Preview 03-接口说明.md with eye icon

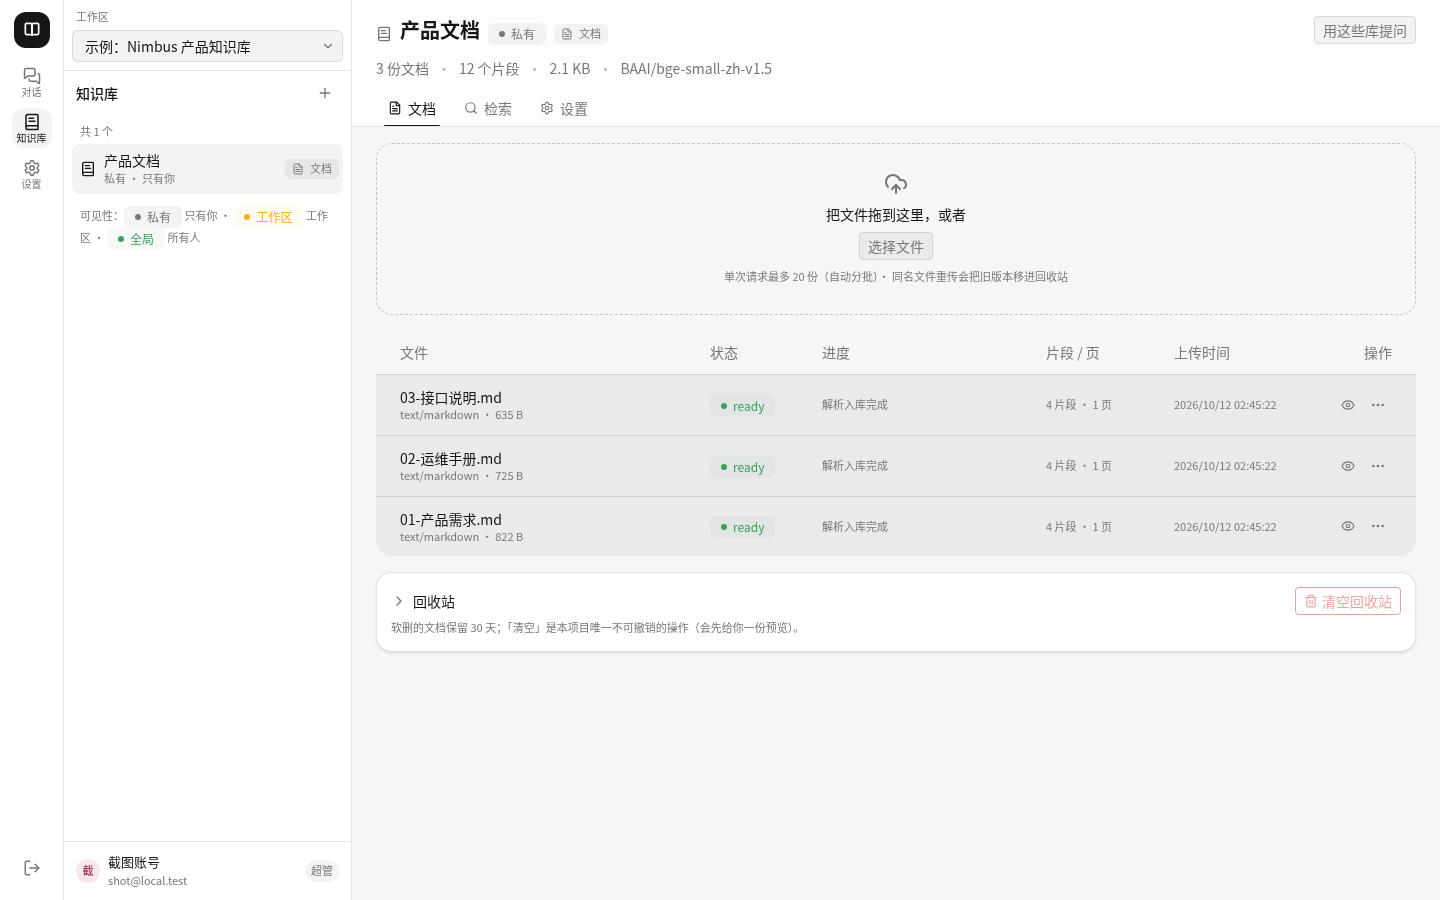point(1348,405)
